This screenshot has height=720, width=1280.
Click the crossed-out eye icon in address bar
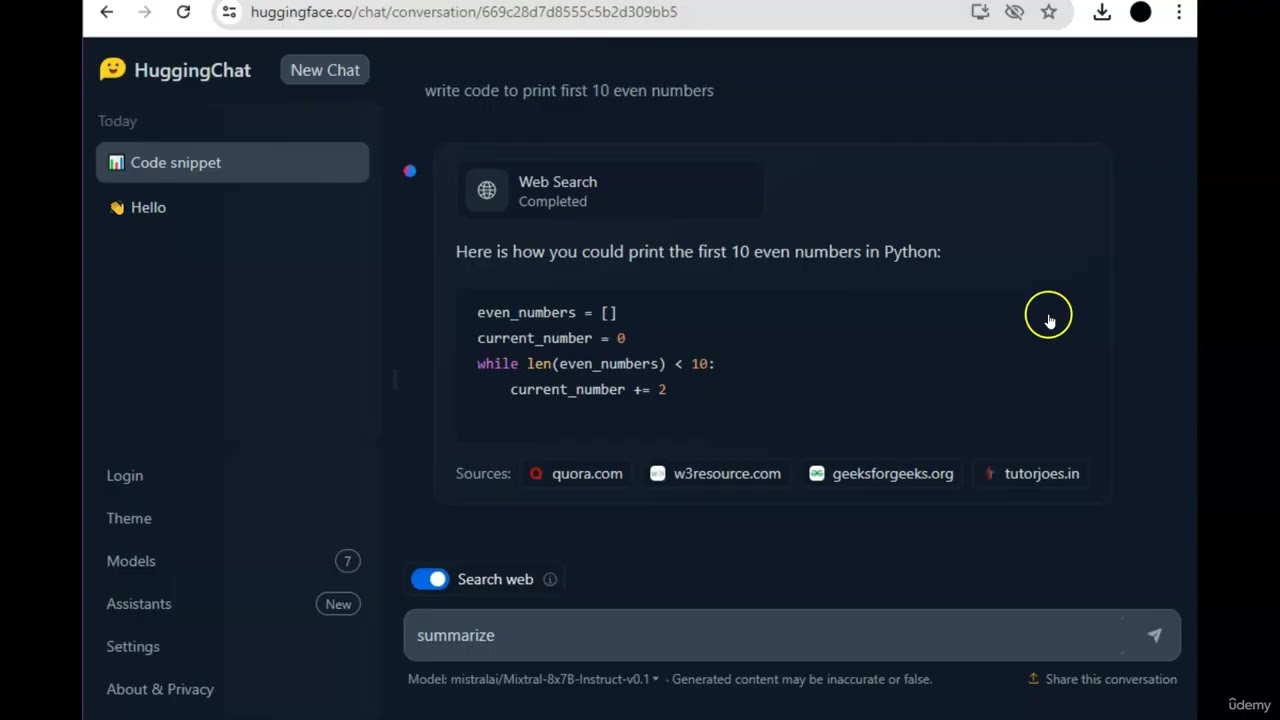1014,12
